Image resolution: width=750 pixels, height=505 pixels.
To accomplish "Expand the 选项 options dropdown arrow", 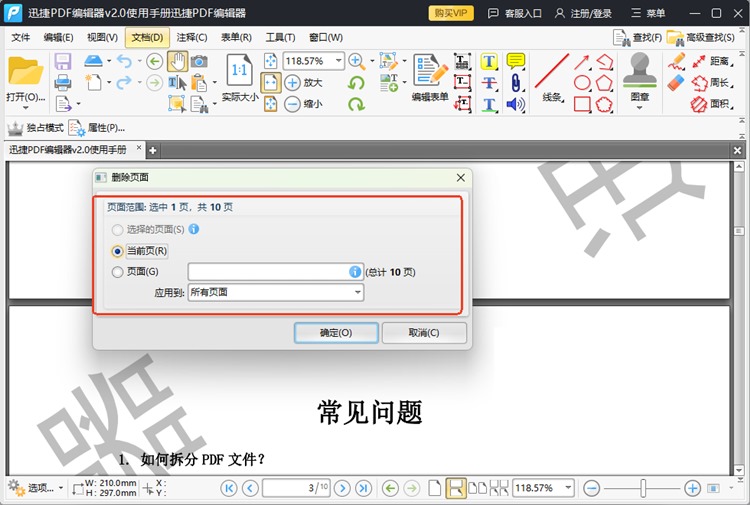I will point(61,488).
